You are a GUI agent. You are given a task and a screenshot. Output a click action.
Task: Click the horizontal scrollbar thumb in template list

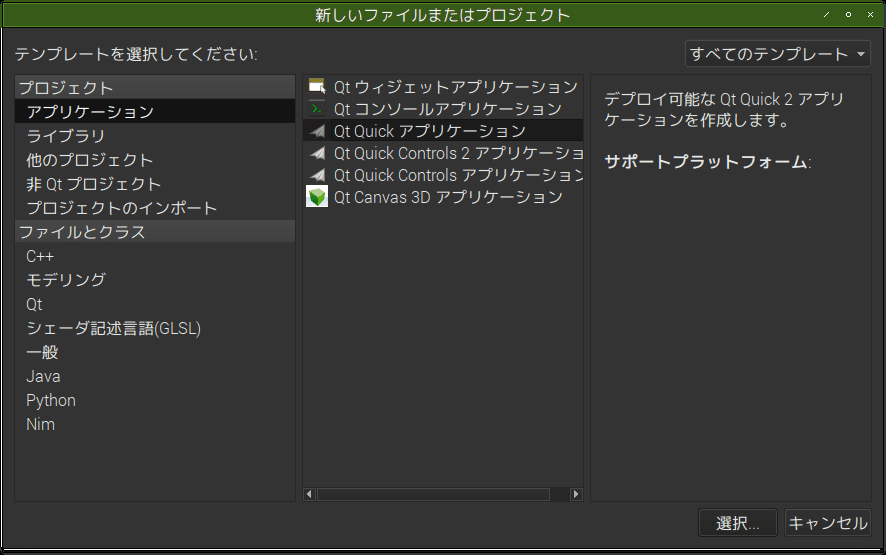pyautogui.click(x=433, y=494)
